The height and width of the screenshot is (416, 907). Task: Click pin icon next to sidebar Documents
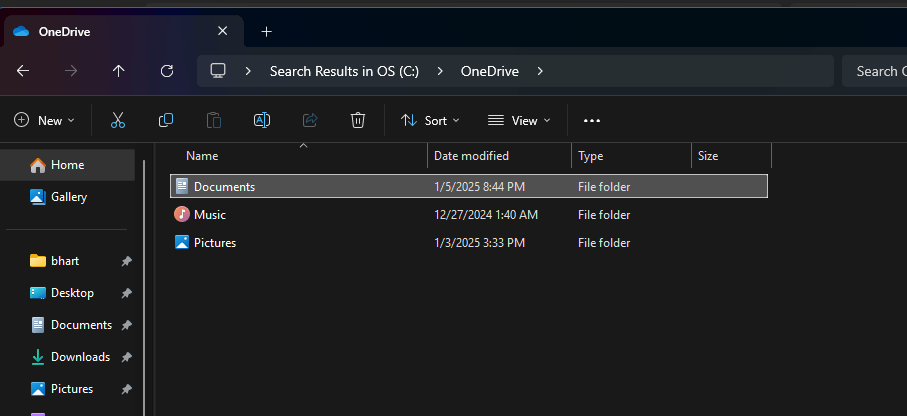click(x=126, y=325)
